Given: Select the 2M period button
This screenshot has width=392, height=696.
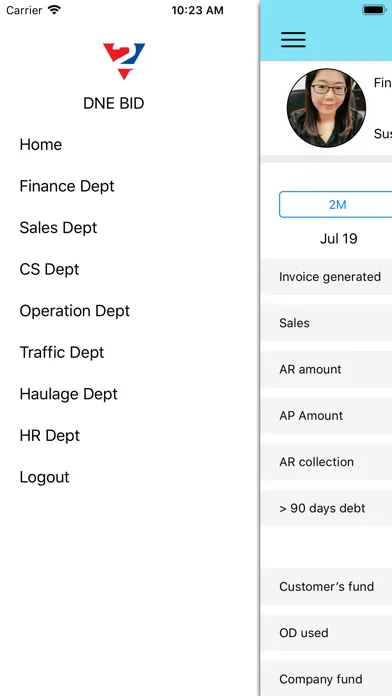Looking at the screenshot, I should tap(336, 205).
